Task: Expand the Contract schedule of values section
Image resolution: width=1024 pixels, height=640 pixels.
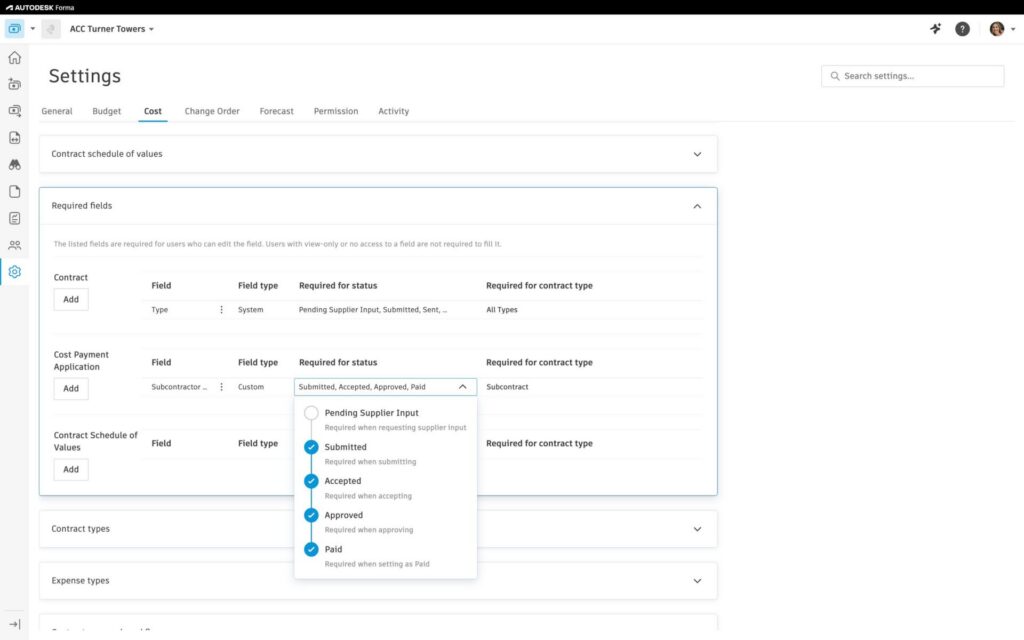Action: point(697,154)
